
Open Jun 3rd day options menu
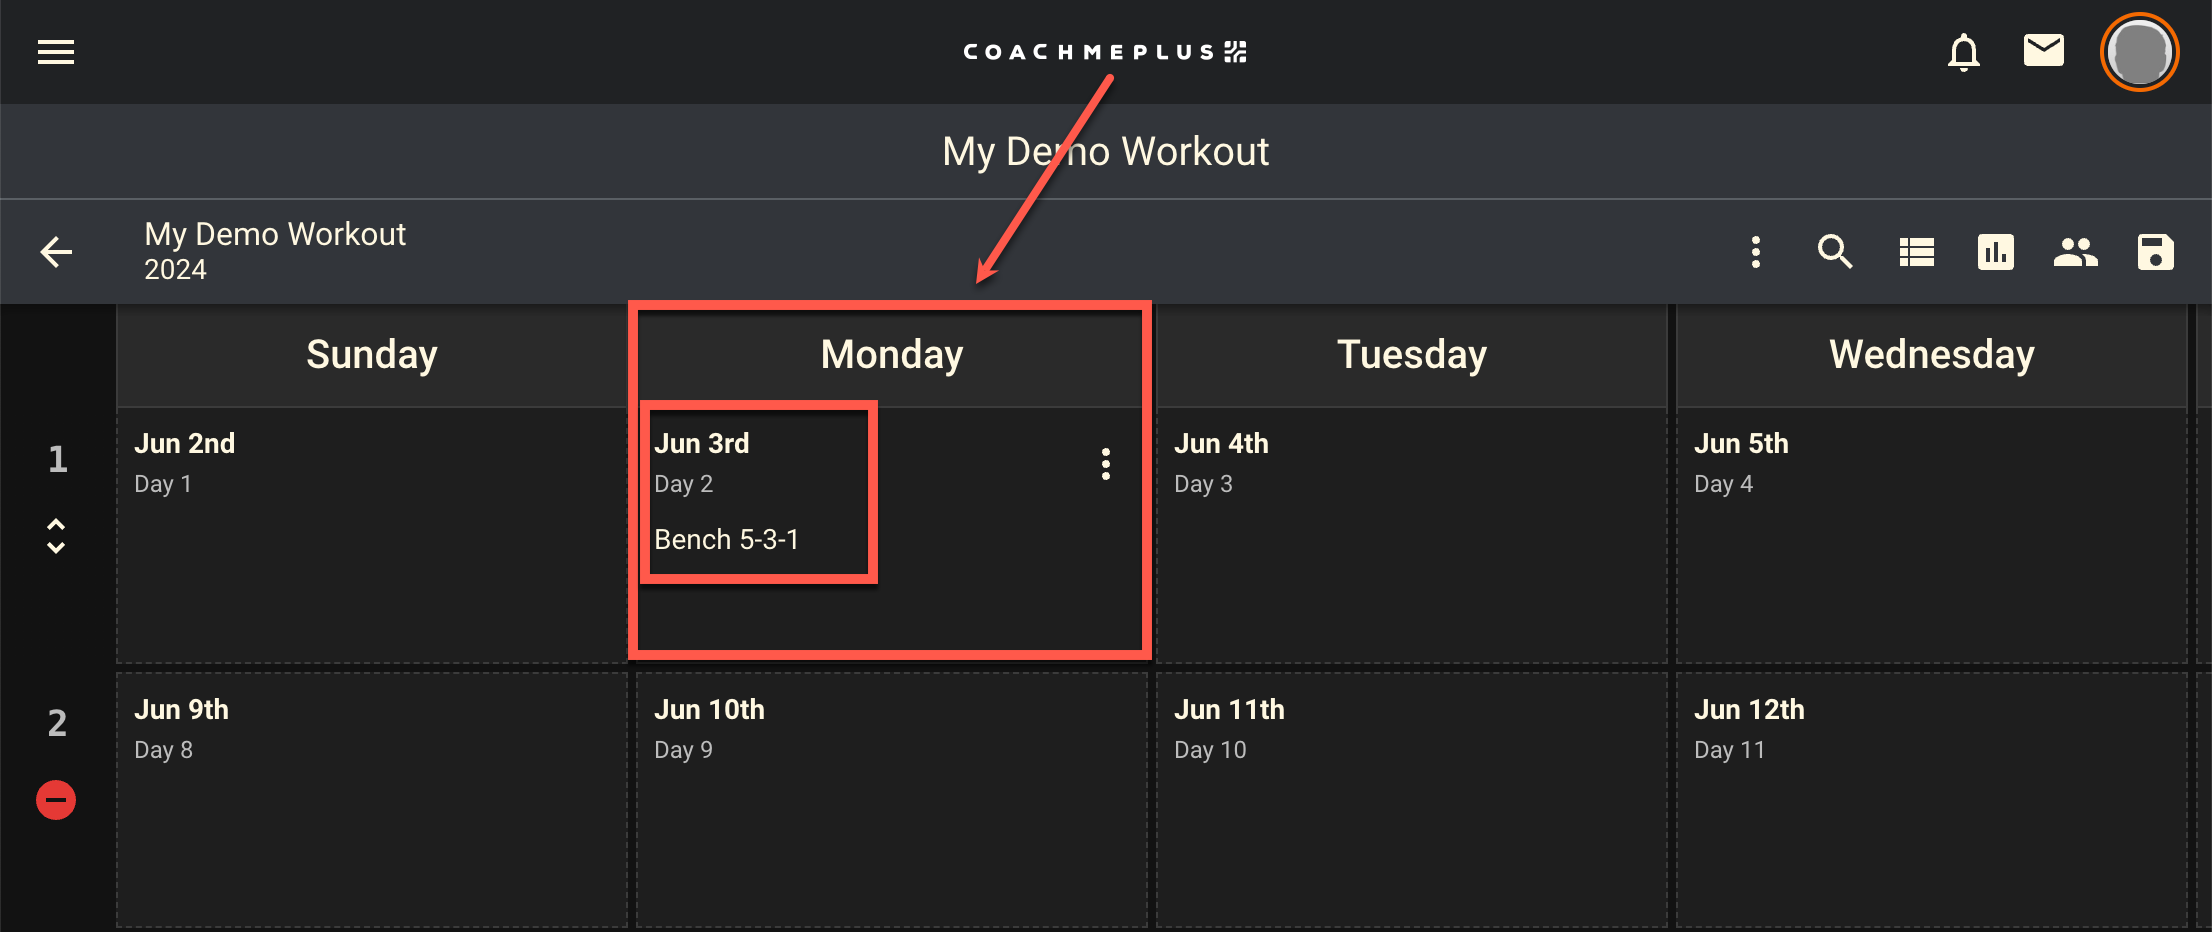point(1105,464)
